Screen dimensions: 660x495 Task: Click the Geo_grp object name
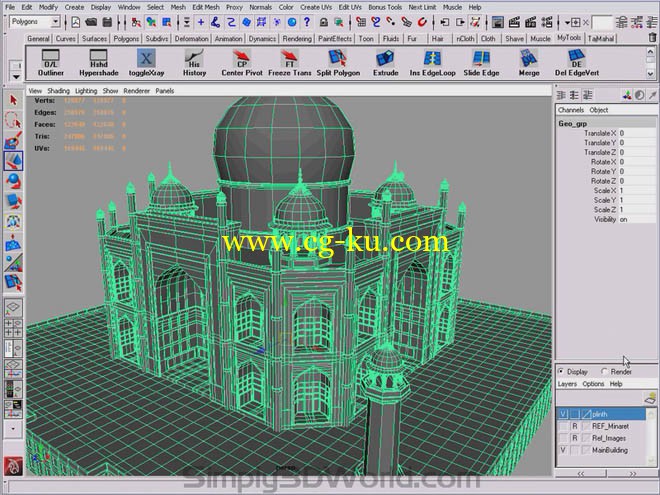(x=572, y=123)
